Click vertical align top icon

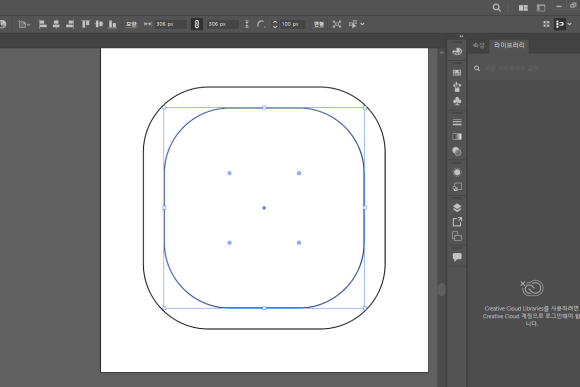click(x=85, y=24)
